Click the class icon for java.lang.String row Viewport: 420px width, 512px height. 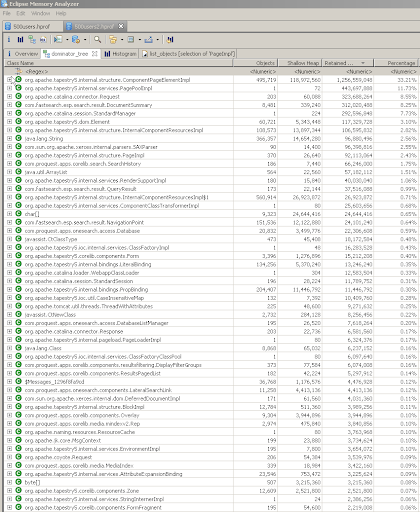[19, 138]
